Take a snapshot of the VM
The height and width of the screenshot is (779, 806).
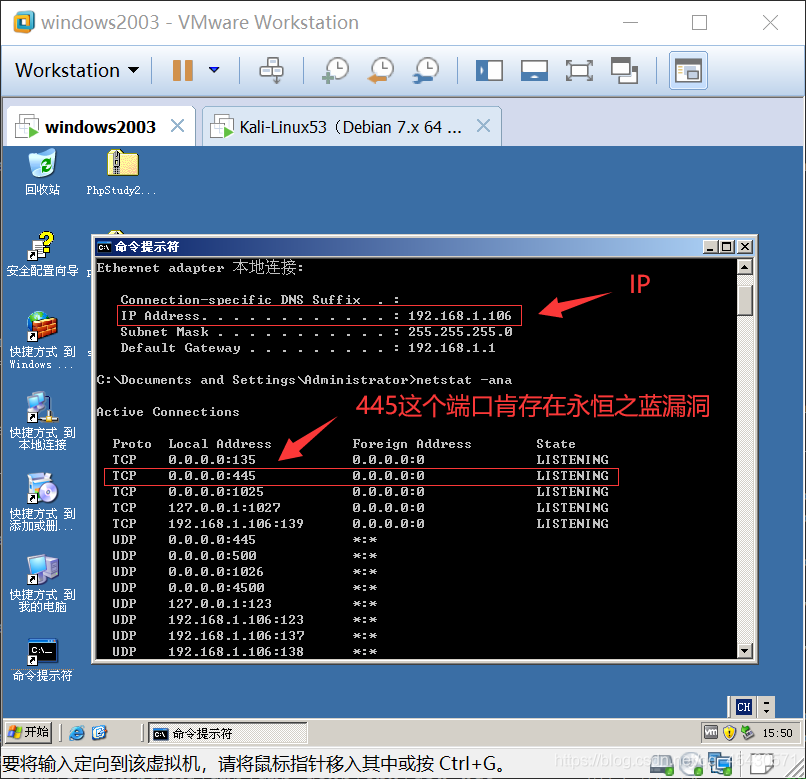pyautogui.click(x=336, y=70)
